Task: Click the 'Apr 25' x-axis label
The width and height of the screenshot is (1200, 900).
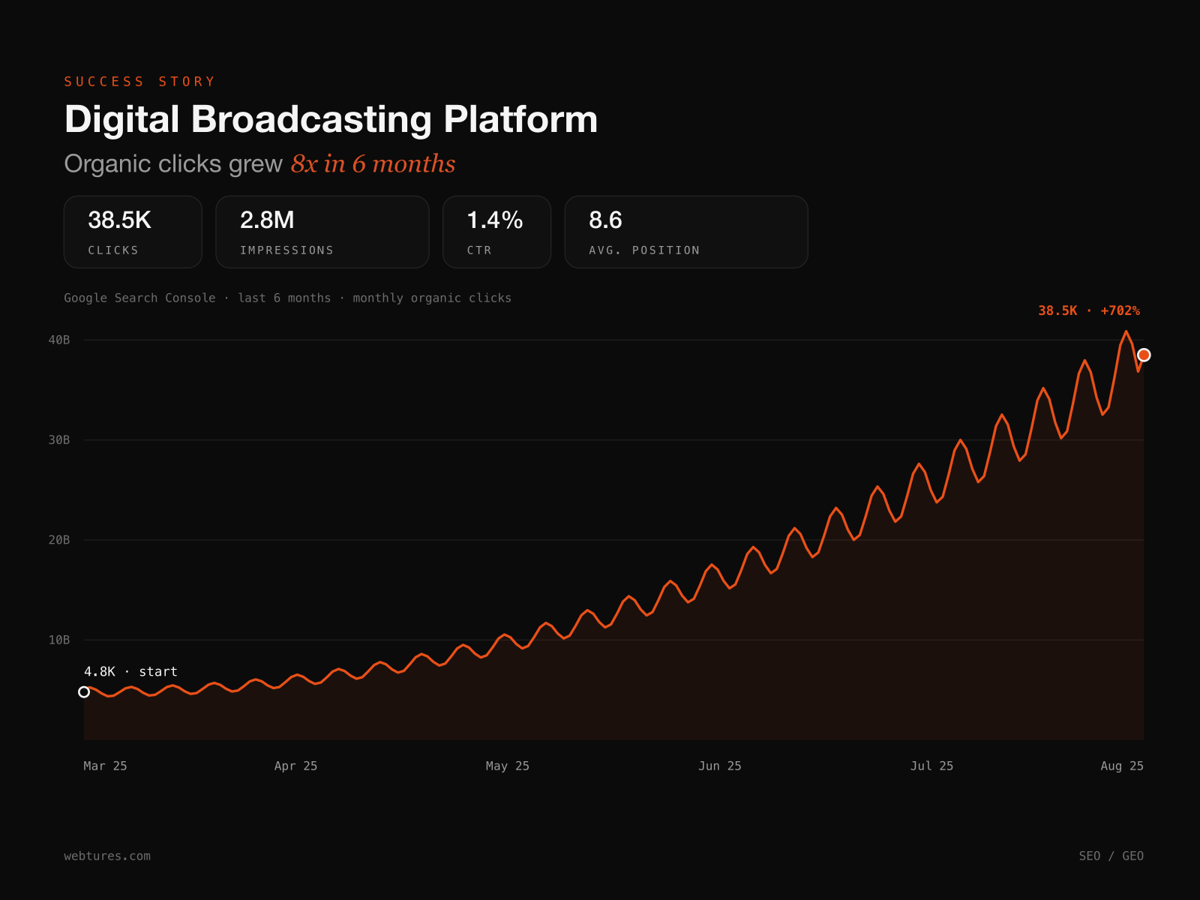Action: point(296,766)
